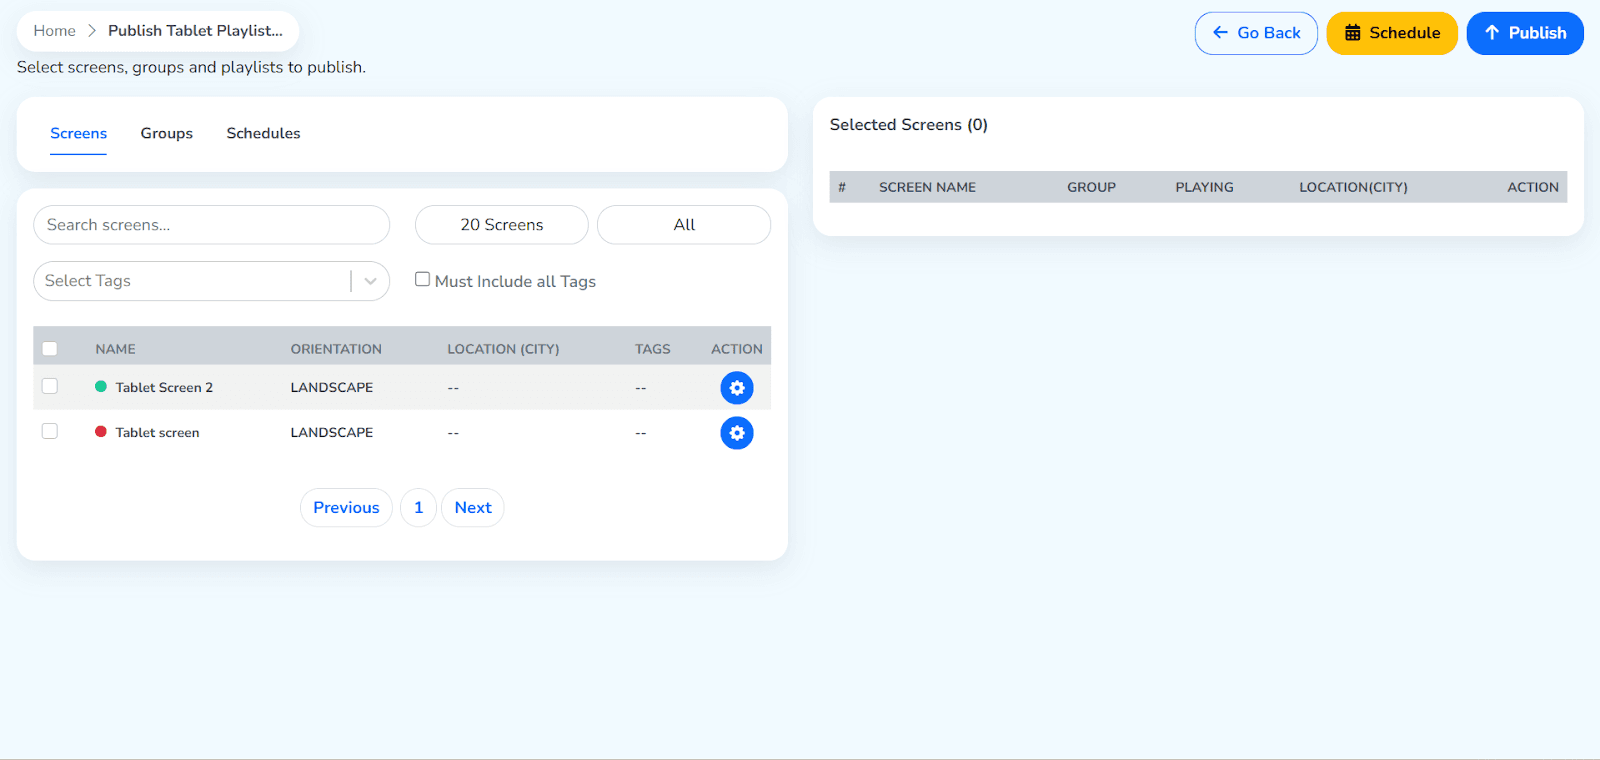Screen dimensions: 1600x760
Task: Click the red status dot of Tablet screen
Action: coord(101,431)
